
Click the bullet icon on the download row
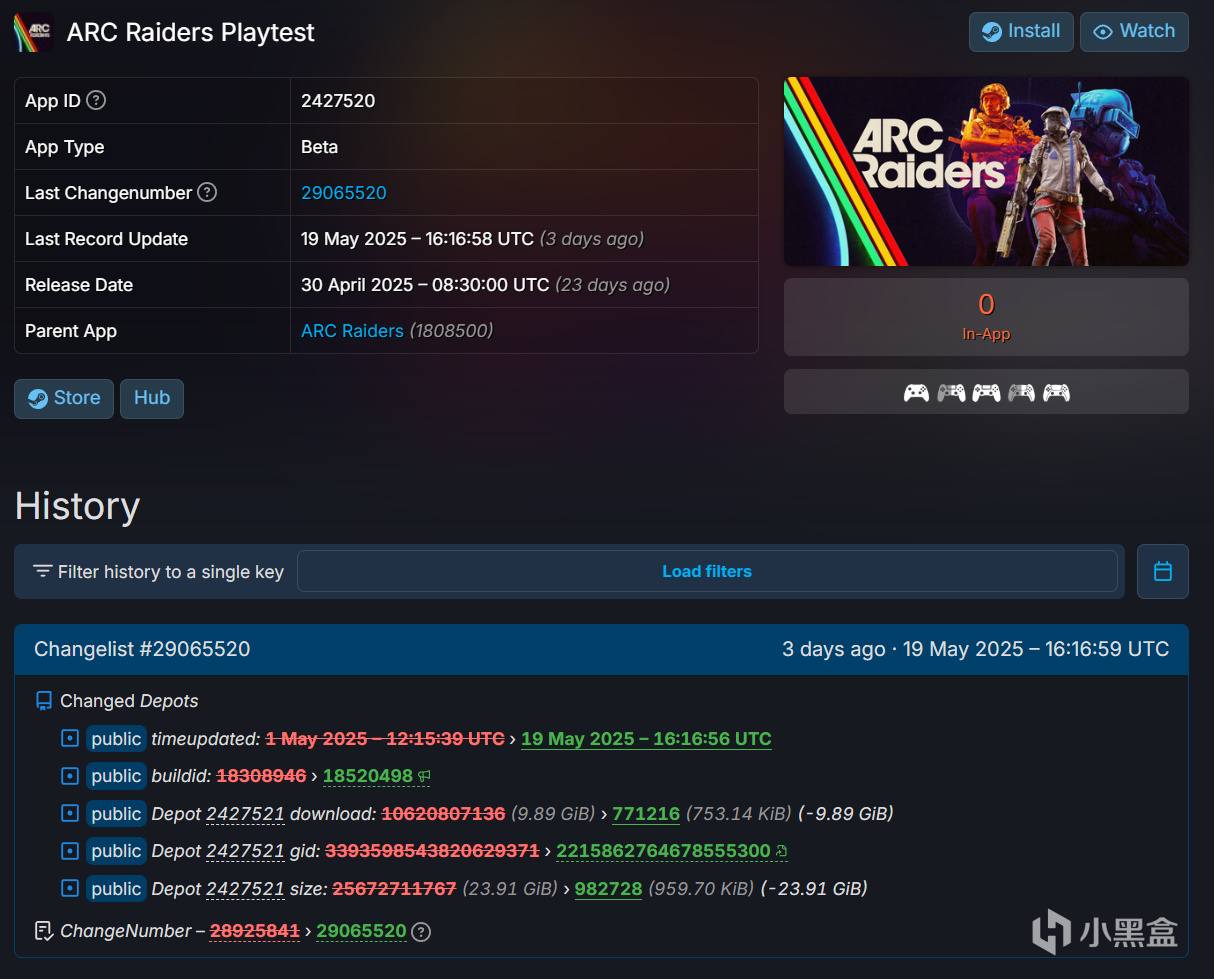69,814
